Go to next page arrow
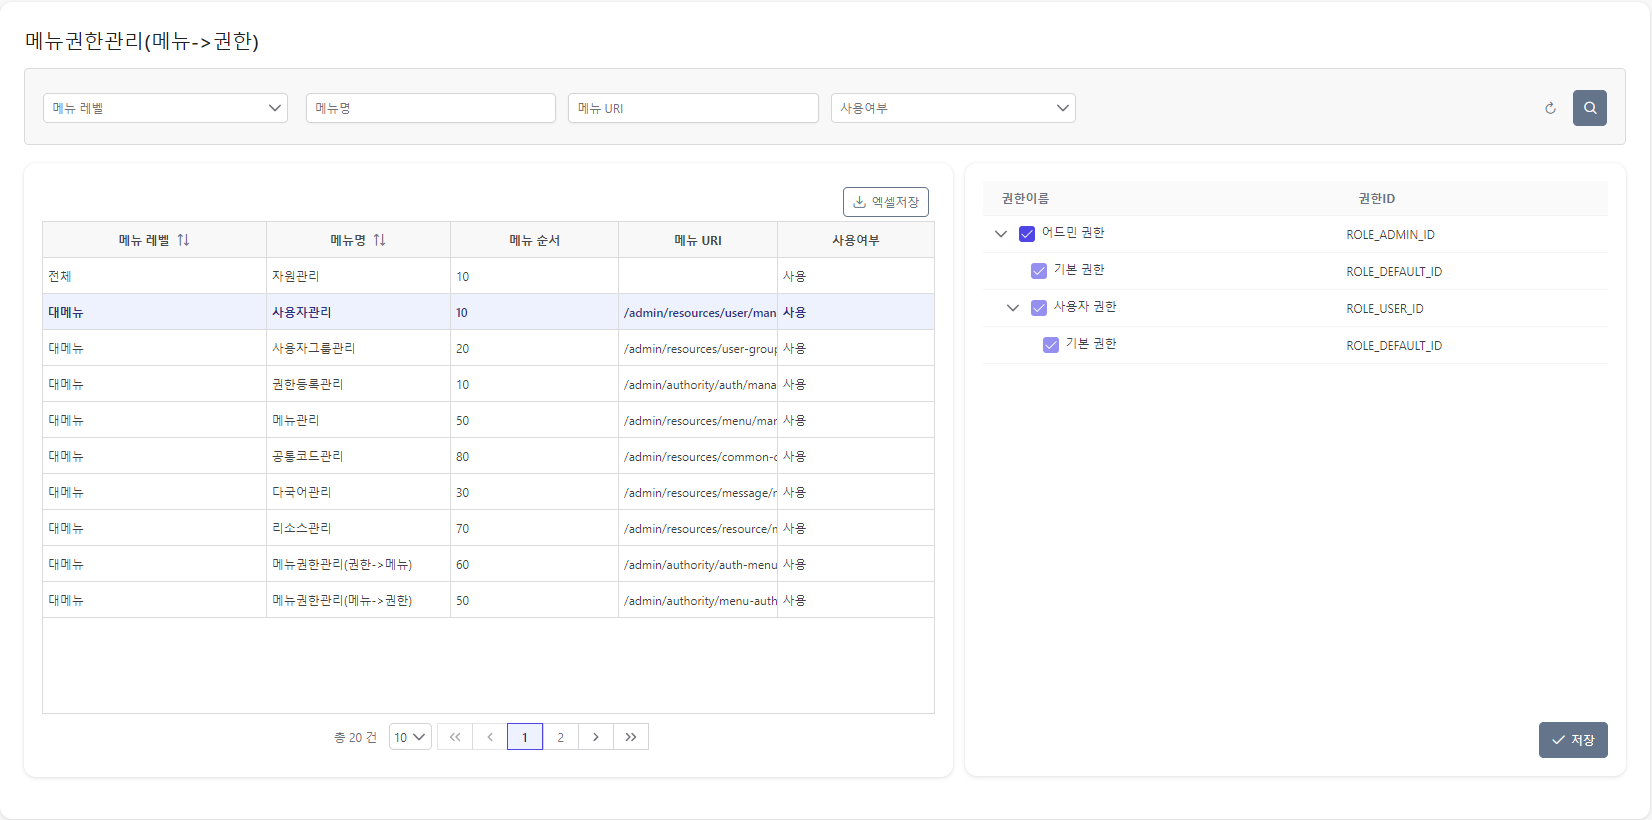This screenshot has width=1652, height=820. coord(596,737)
